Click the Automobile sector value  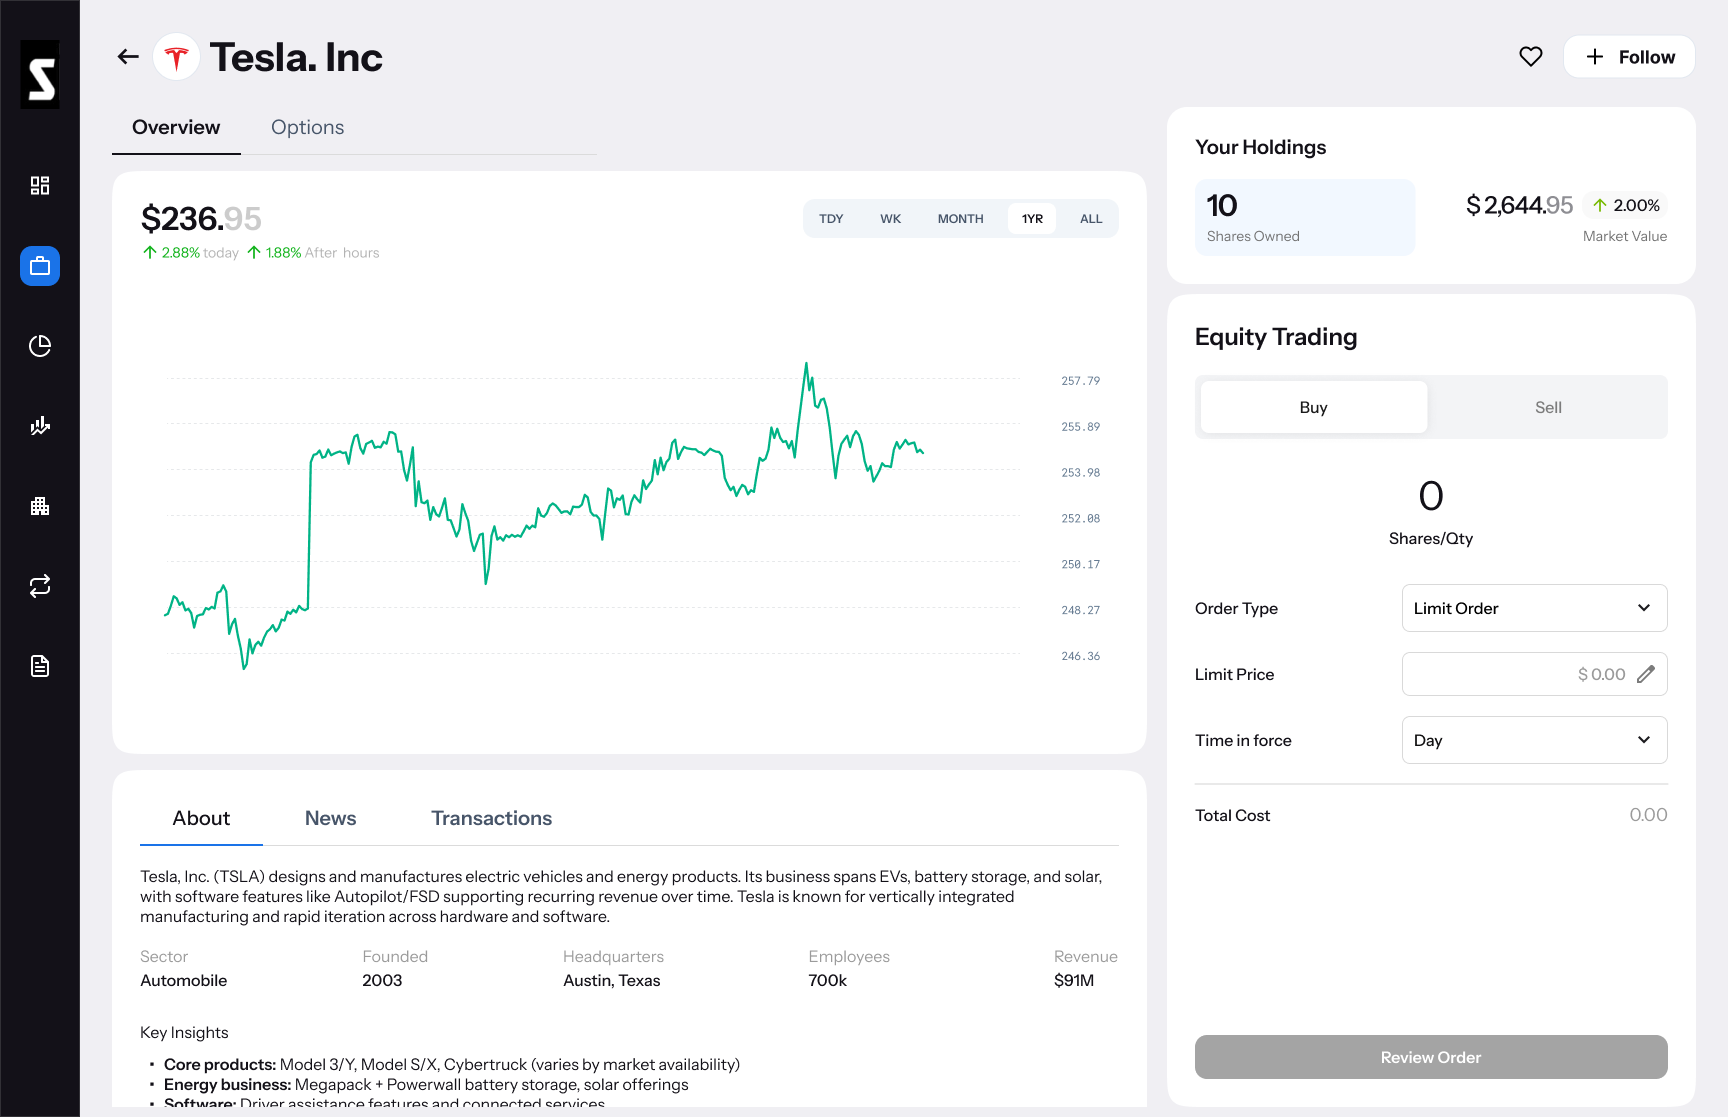[x=184, y=981]
